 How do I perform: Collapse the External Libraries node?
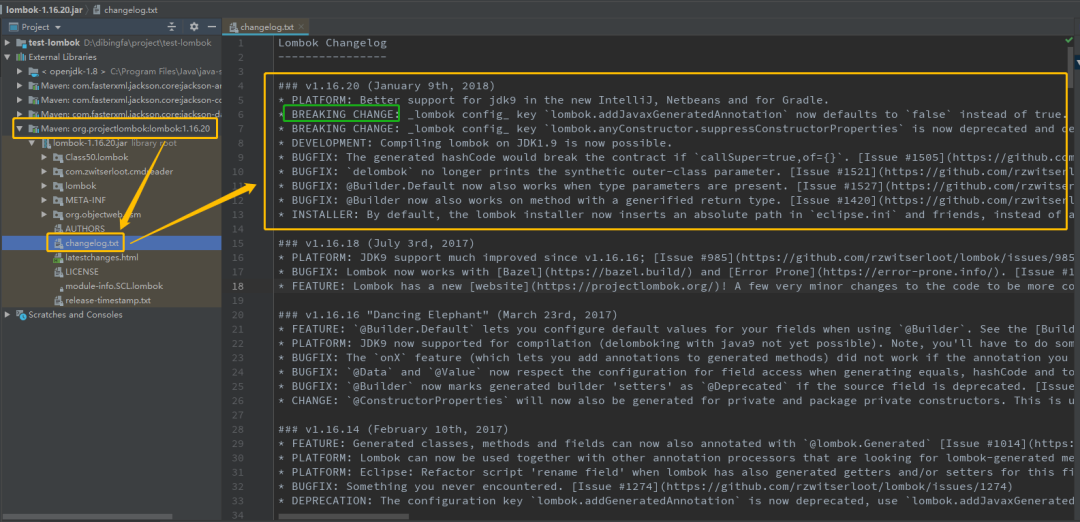8,57
